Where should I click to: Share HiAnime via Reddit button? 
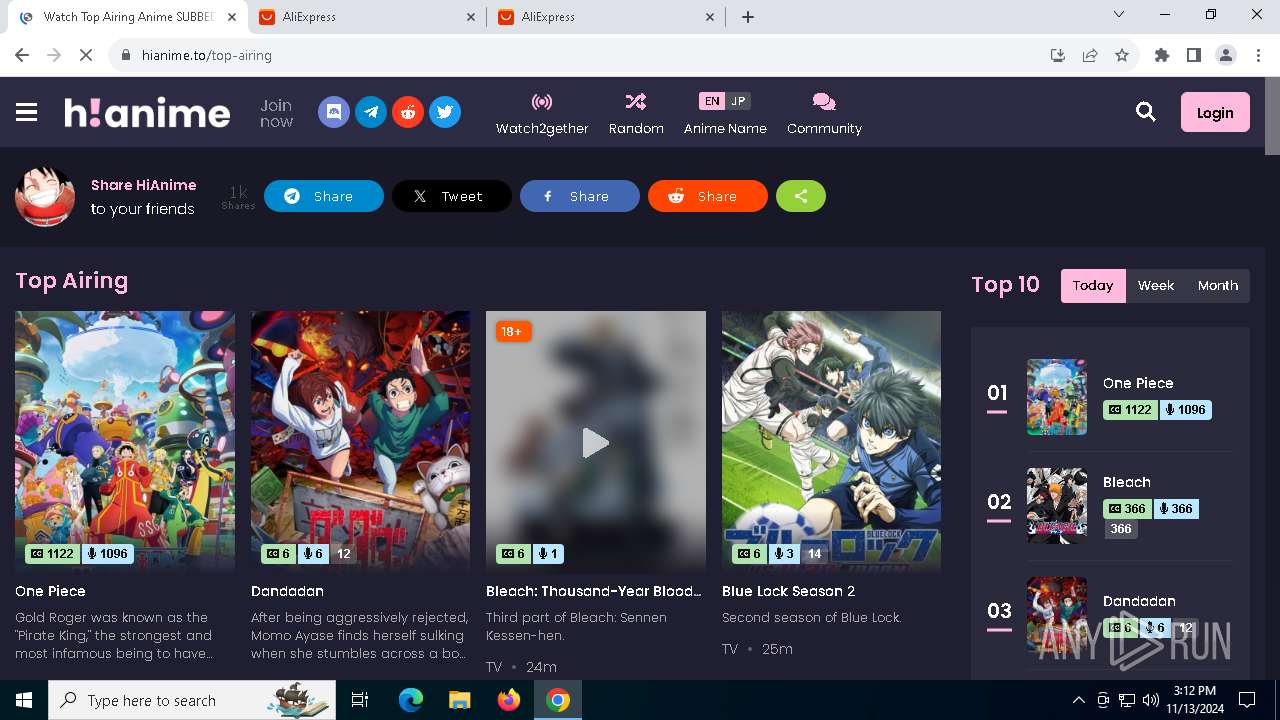708,196
